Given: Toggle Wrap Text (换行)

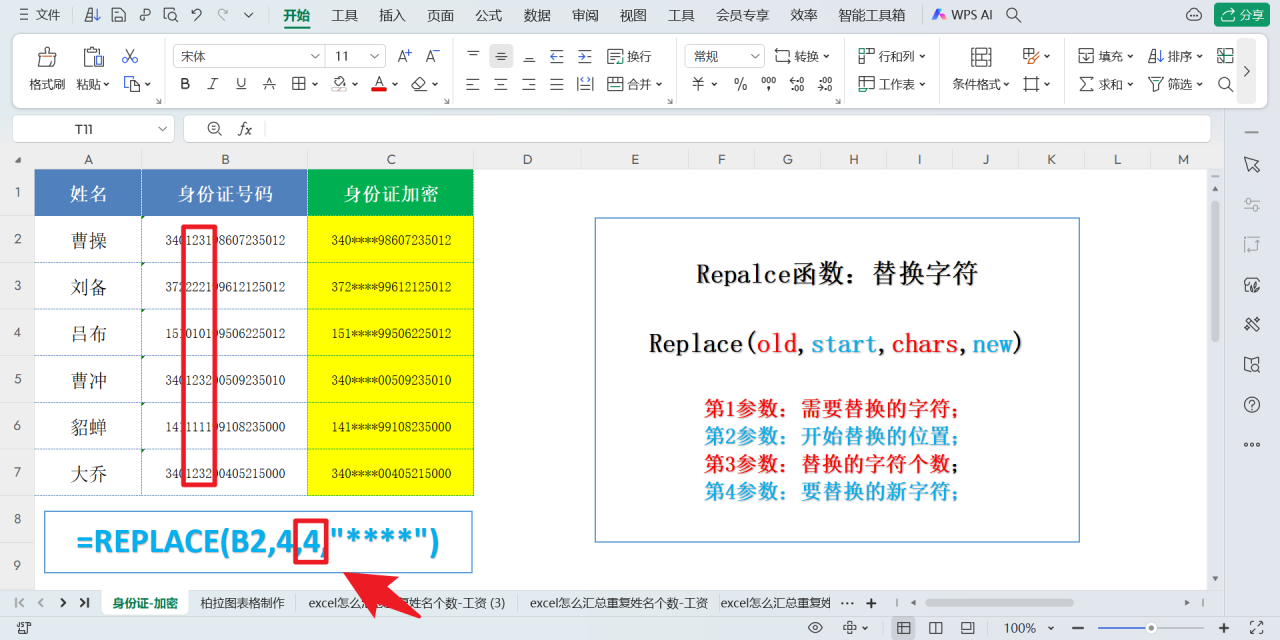Looking at the screenshot, I should pyautogui.click(x=629, y=56).
